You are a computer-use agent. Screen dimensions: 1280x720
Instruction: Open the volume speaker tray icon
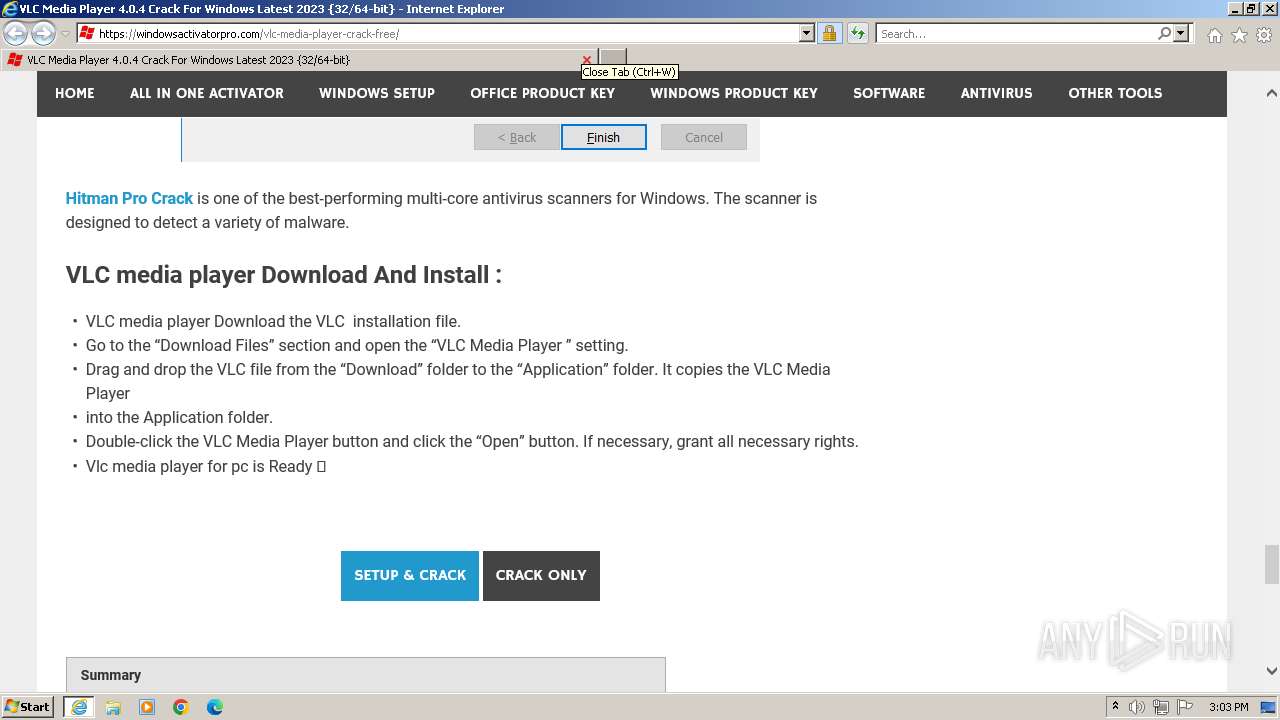[x=1137, y=707]
